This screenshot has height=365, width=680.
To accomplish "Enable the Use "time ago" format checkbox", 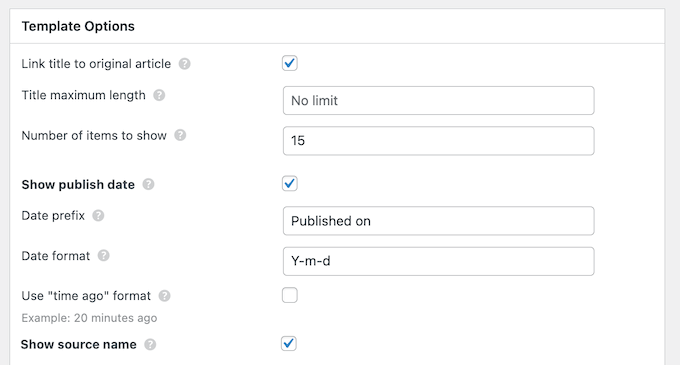I will pyautogui.click(x=290, y=295).
